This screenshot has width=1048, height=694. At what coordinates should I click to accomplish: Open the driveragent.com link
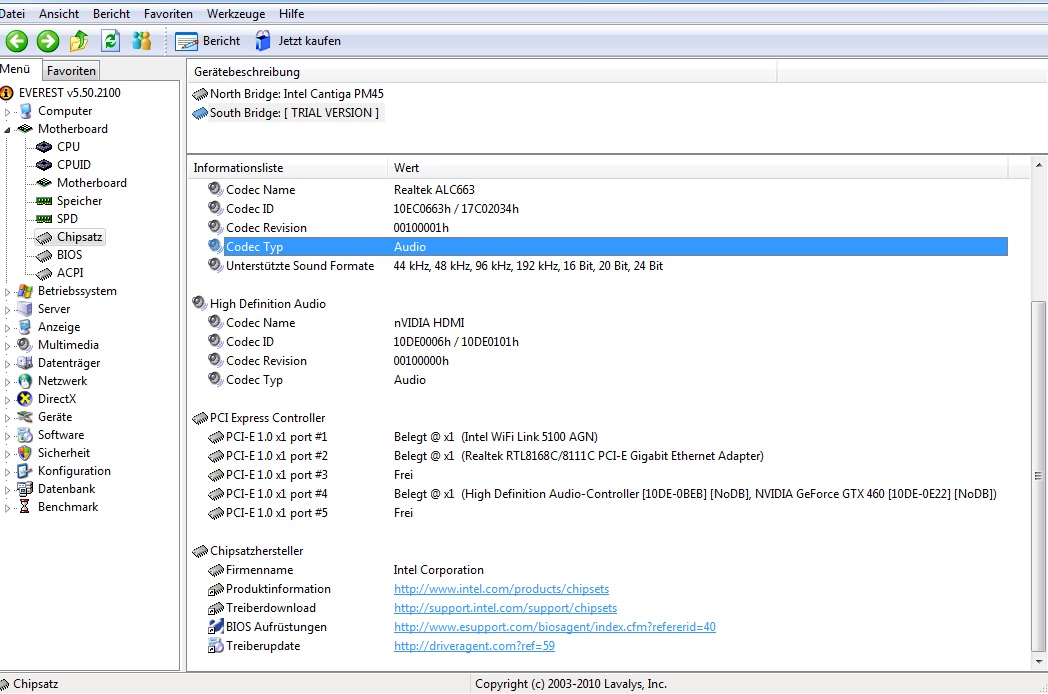click(475, 647)
